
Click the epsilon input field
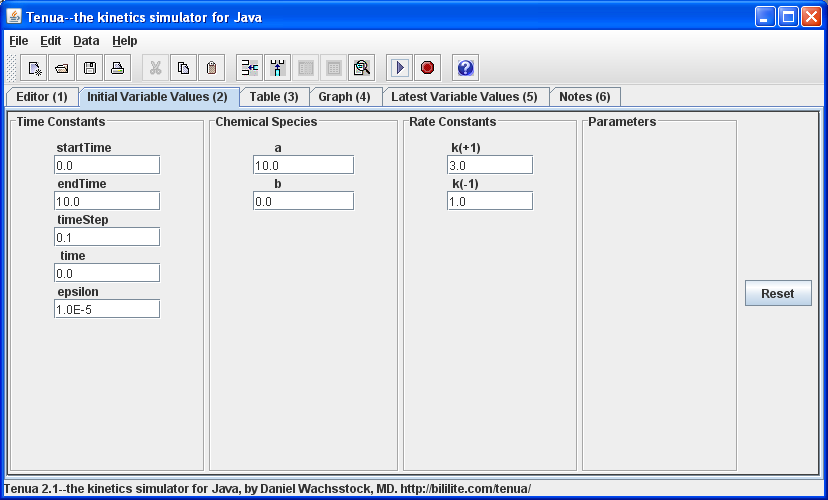pyautogui.click(x=107, y=309)
